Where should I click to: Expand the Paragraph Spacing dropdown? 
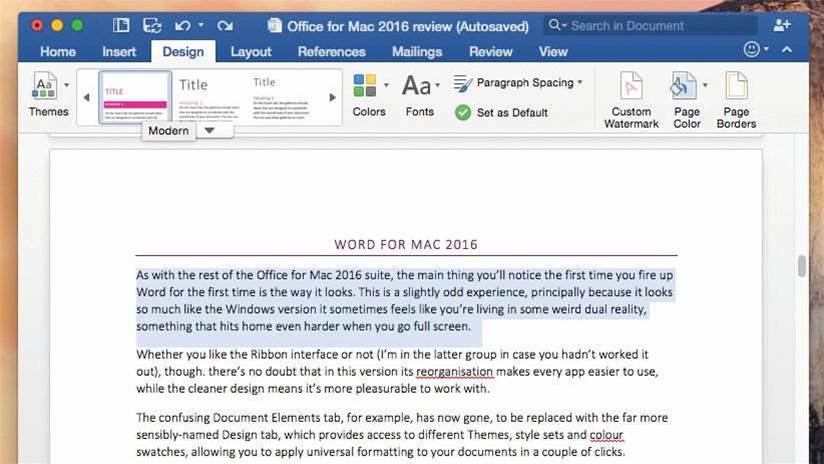[x=580, y=83]
